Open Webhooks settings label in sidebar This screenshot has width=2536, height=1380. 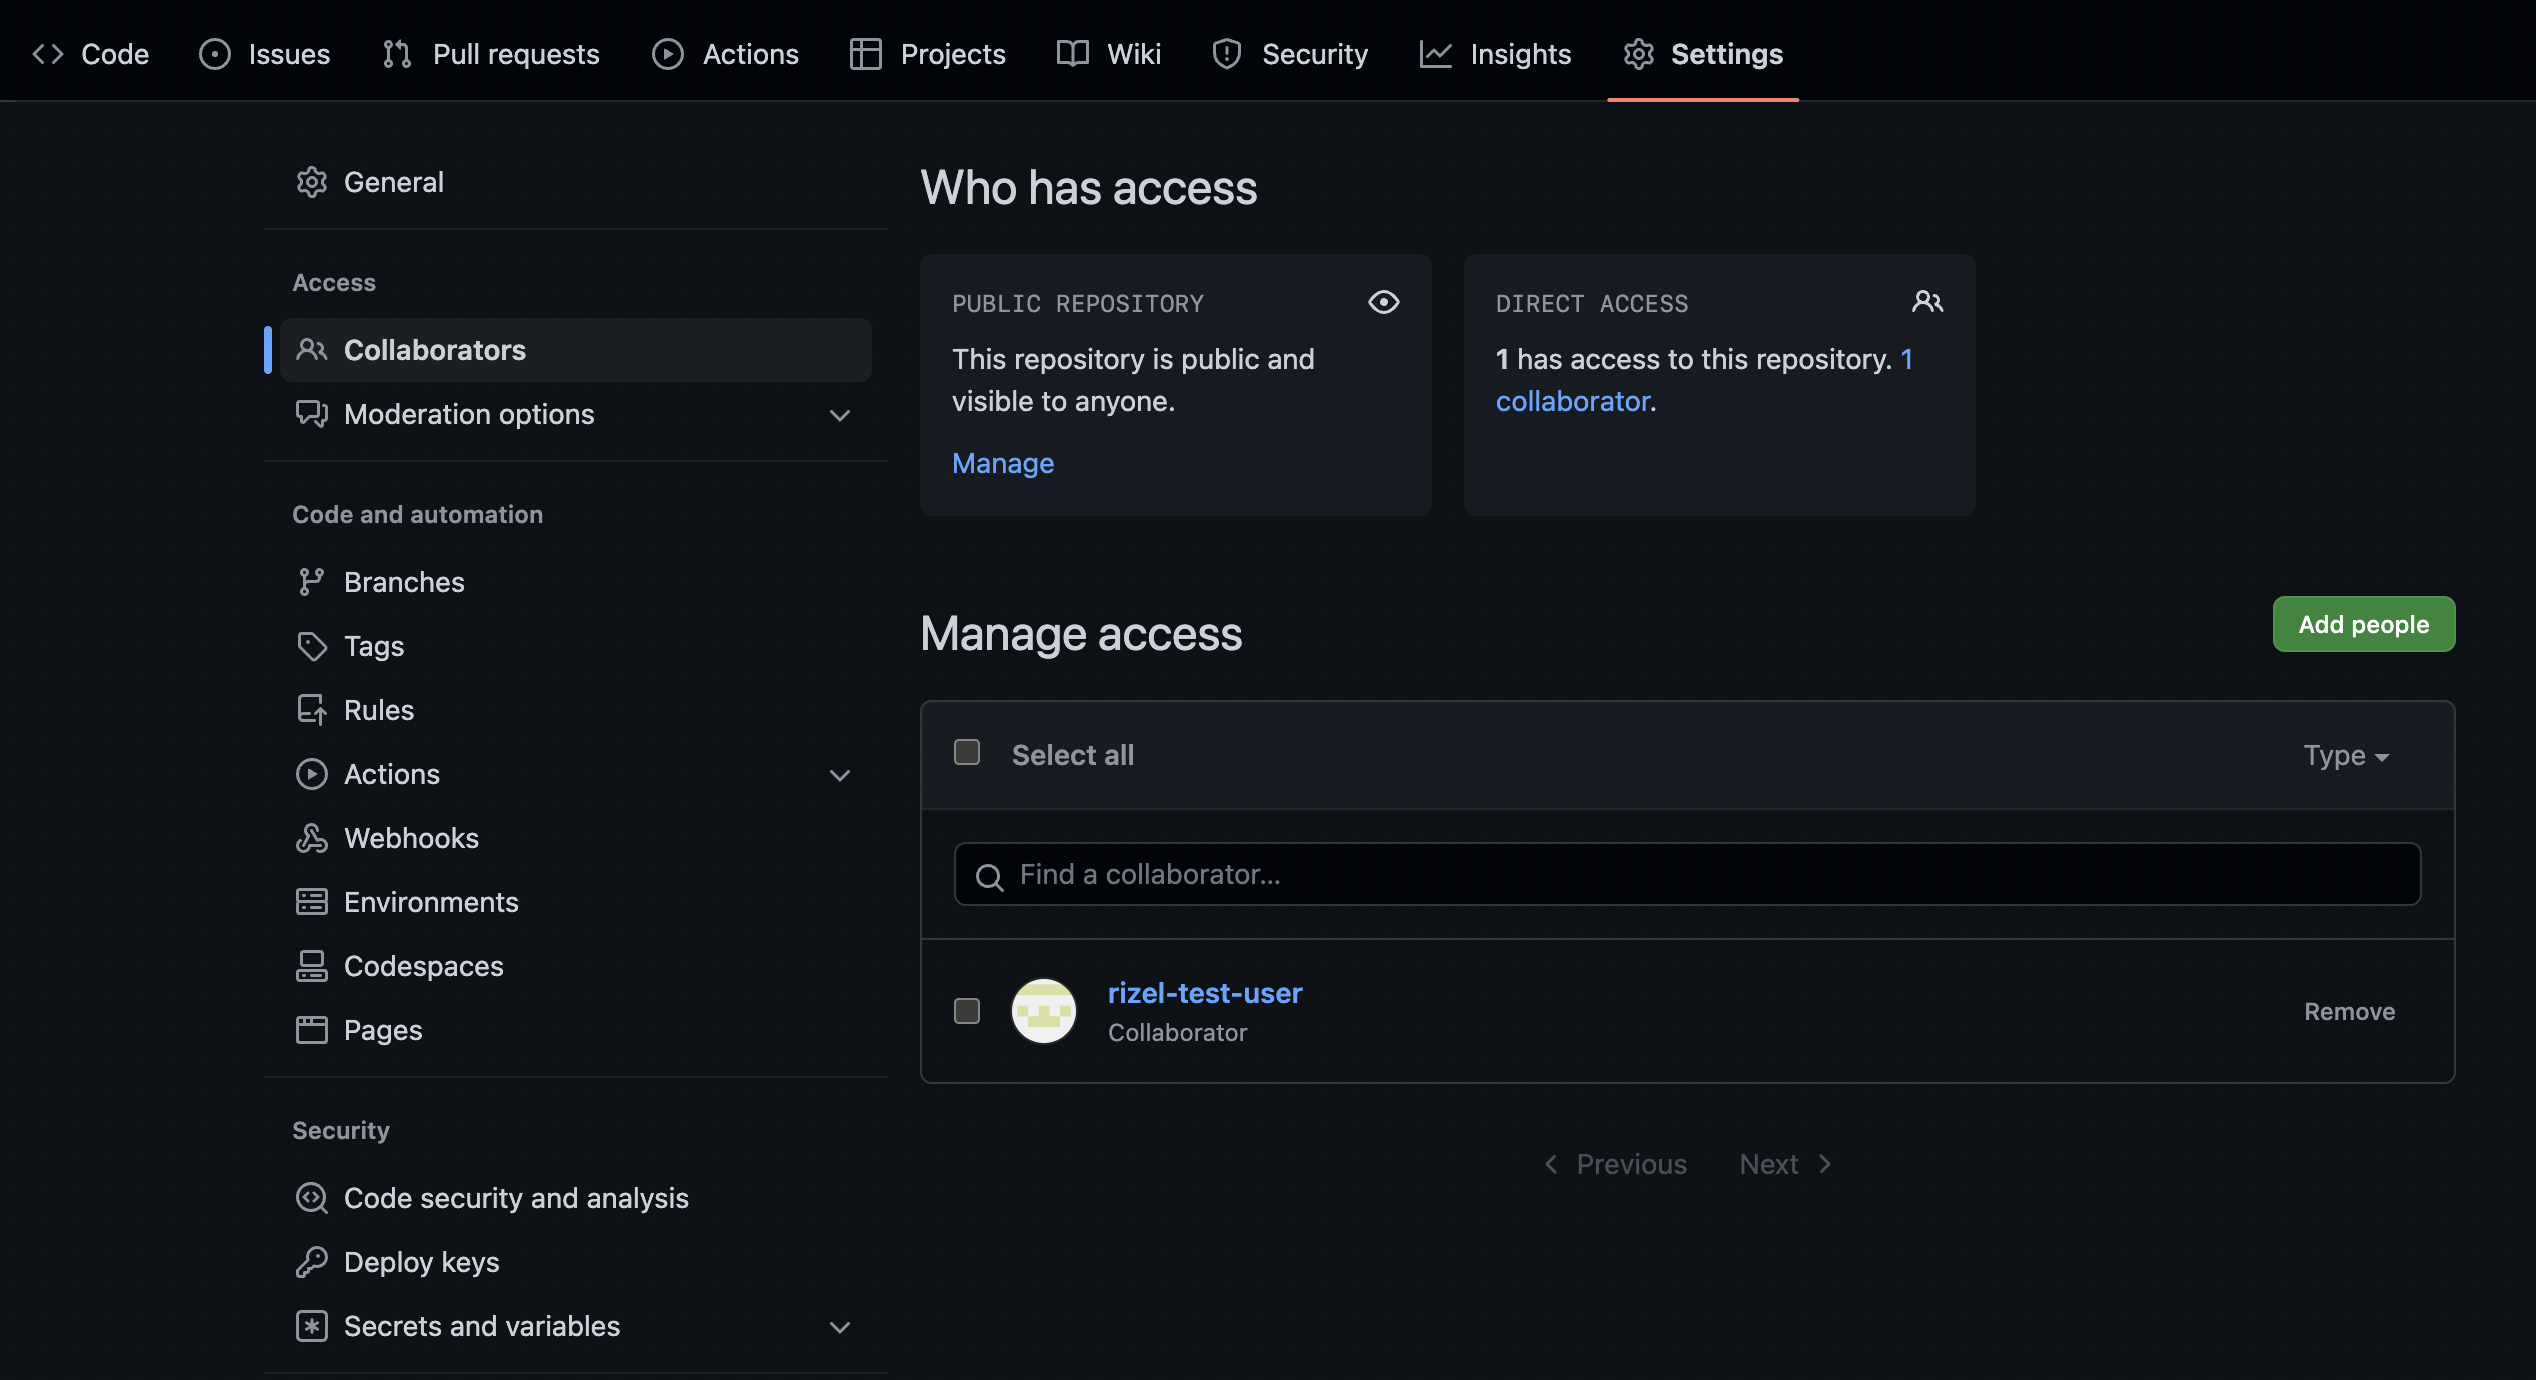[x=411, y=838]
